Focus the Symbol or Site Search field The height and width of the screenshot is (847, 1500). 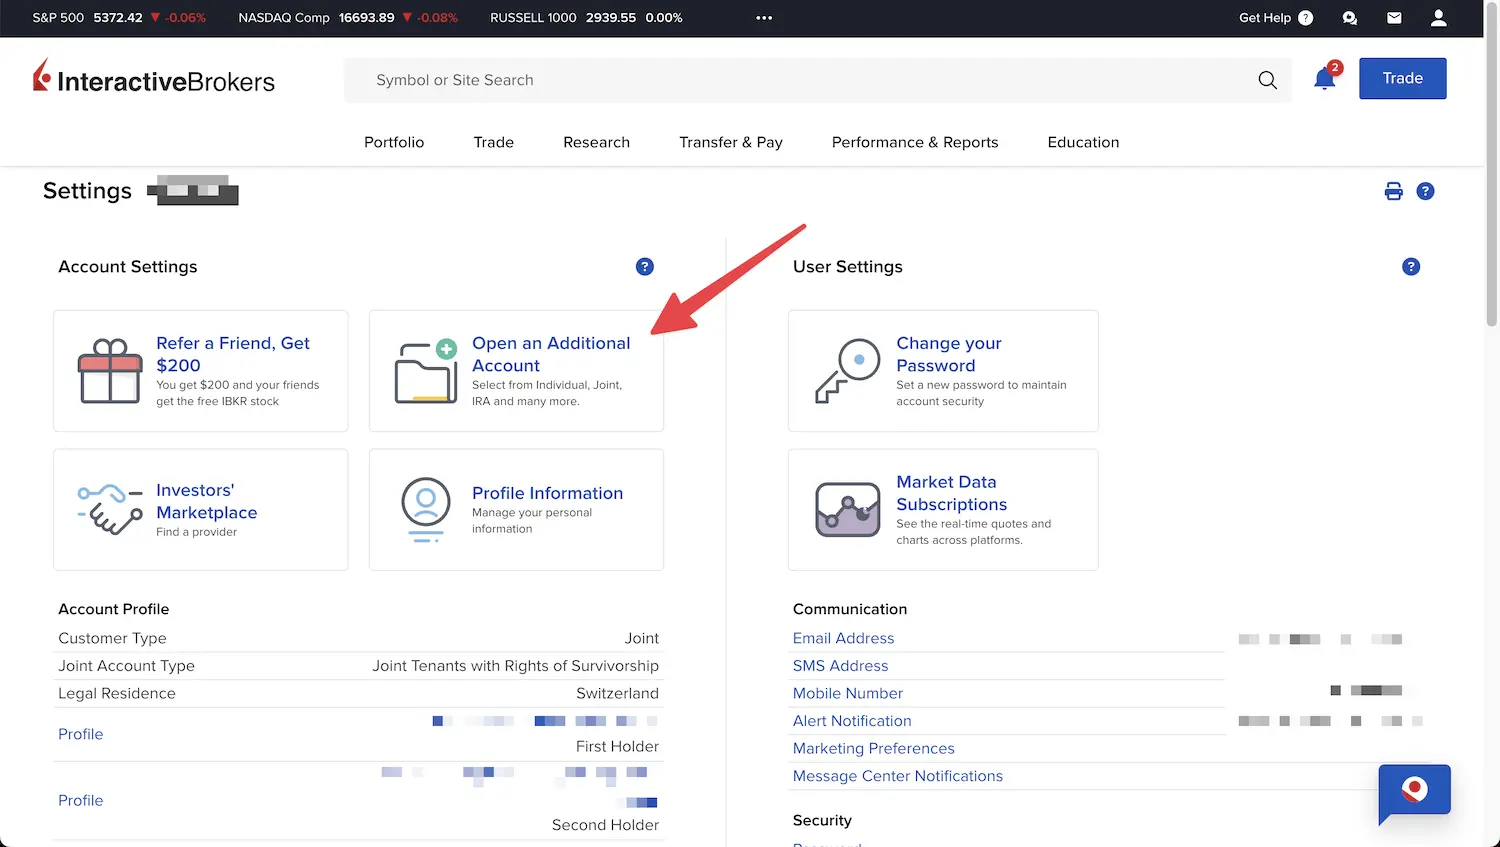coord(817,80)
